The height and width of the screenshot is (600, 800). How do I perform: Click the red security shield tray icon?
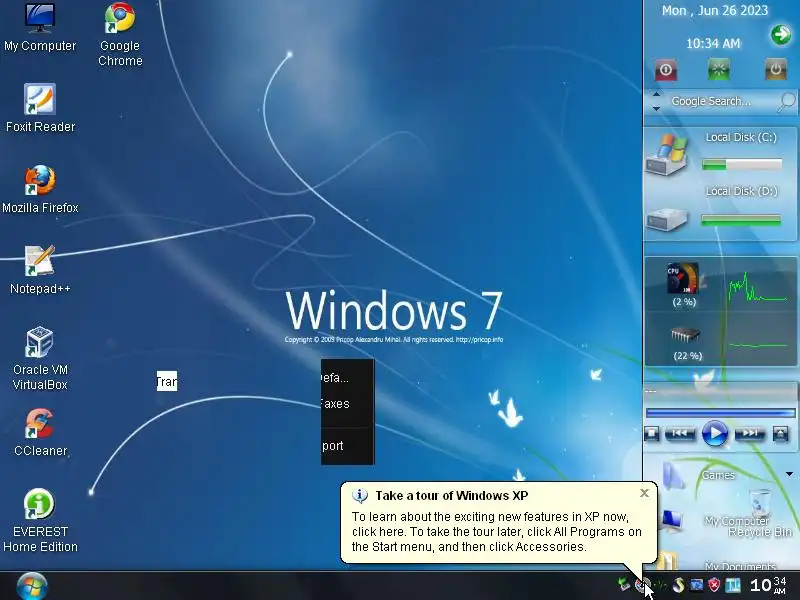pos(714,585)
